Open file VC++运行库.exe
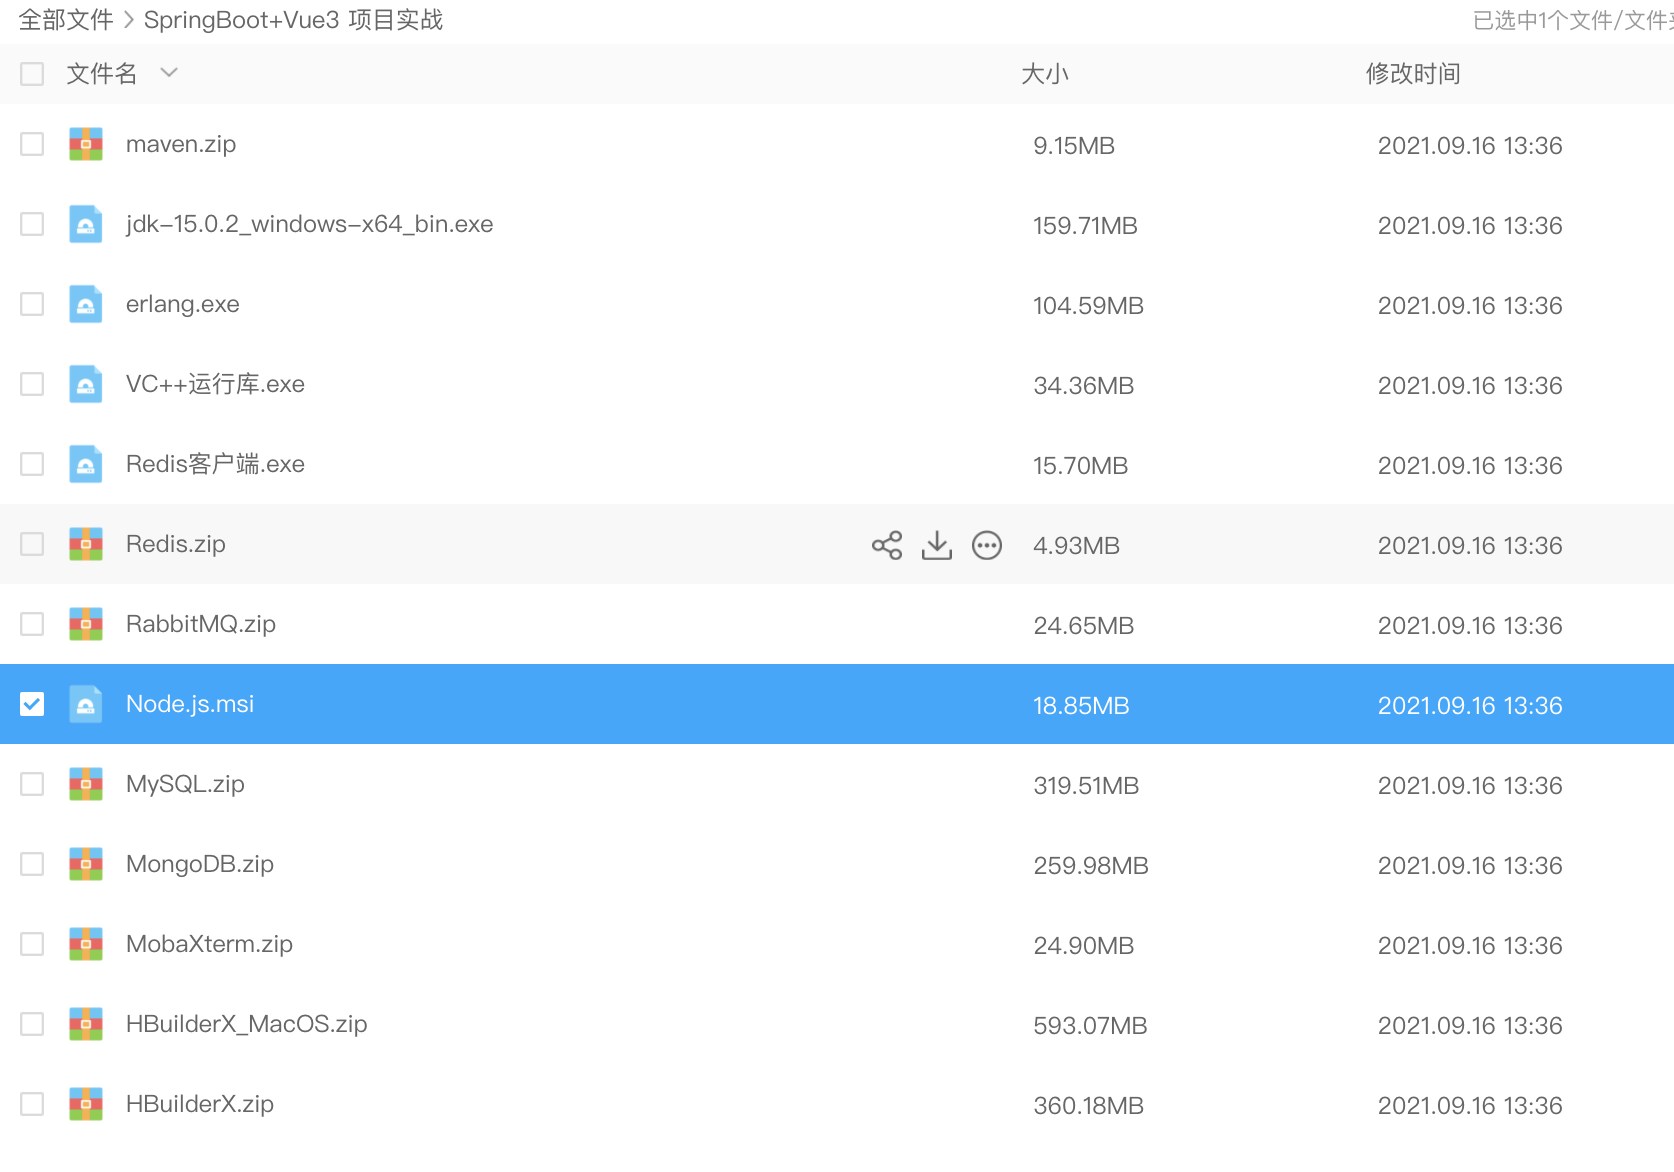This screenshot has width=1674, height=1172. (215, 384)
